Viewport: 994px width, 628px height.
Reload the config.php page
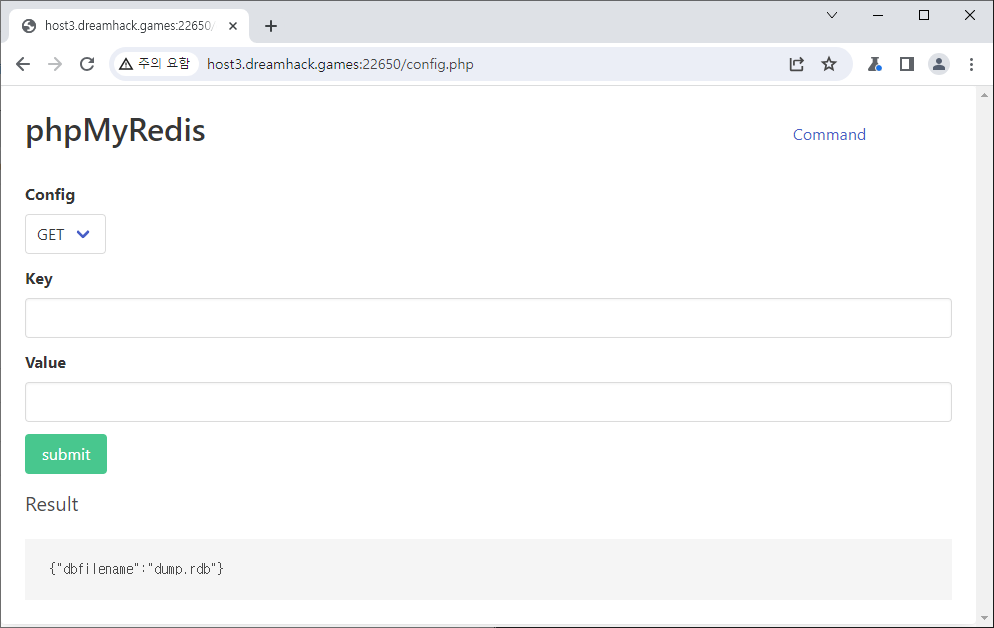tap(87, 64)
